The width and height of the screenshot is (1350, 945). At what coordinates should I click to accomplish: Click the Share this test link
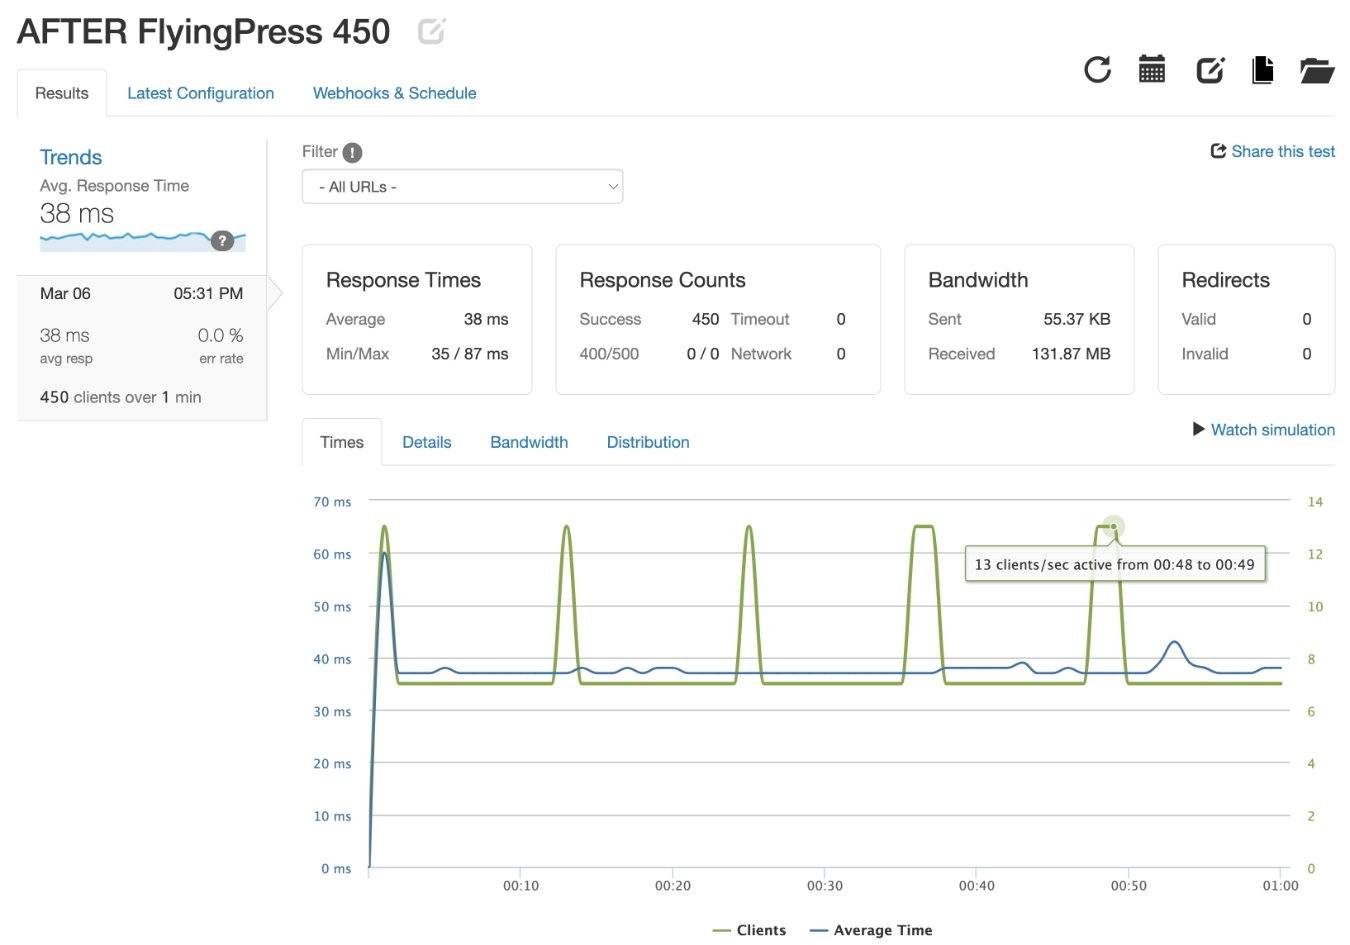pos(1283,151)
